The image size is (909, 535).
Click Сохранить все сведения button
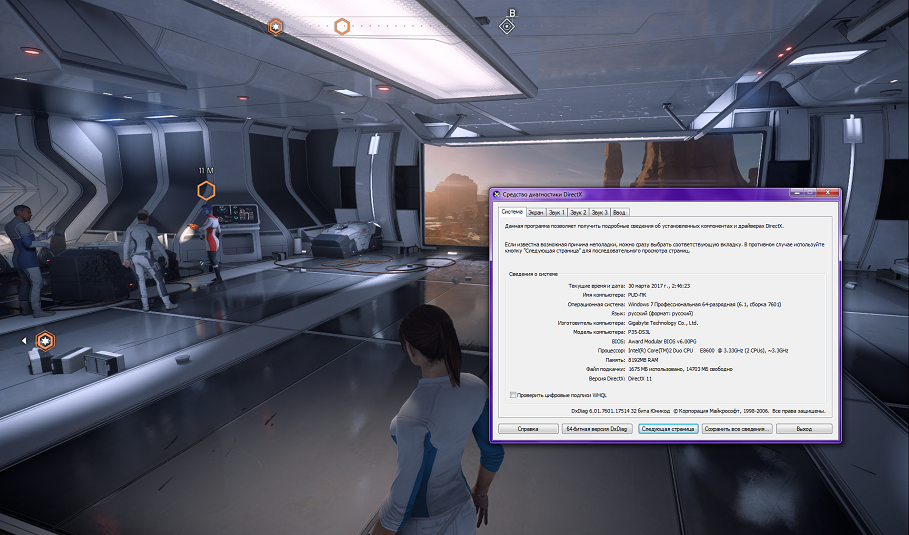pos(737,429)
